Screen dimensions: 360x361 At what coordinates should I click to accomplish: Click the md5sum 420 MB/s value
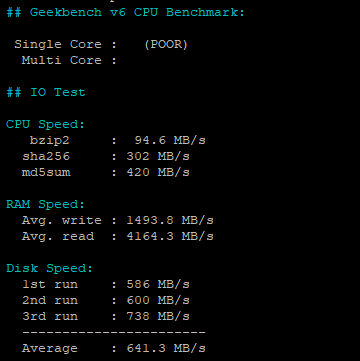158,172
